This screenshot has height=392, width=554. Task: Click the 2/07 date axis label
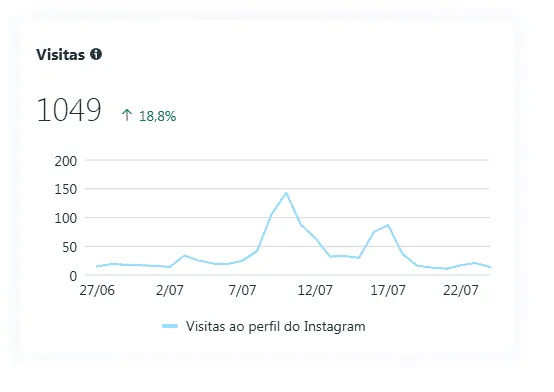click(x=170, y=290)
